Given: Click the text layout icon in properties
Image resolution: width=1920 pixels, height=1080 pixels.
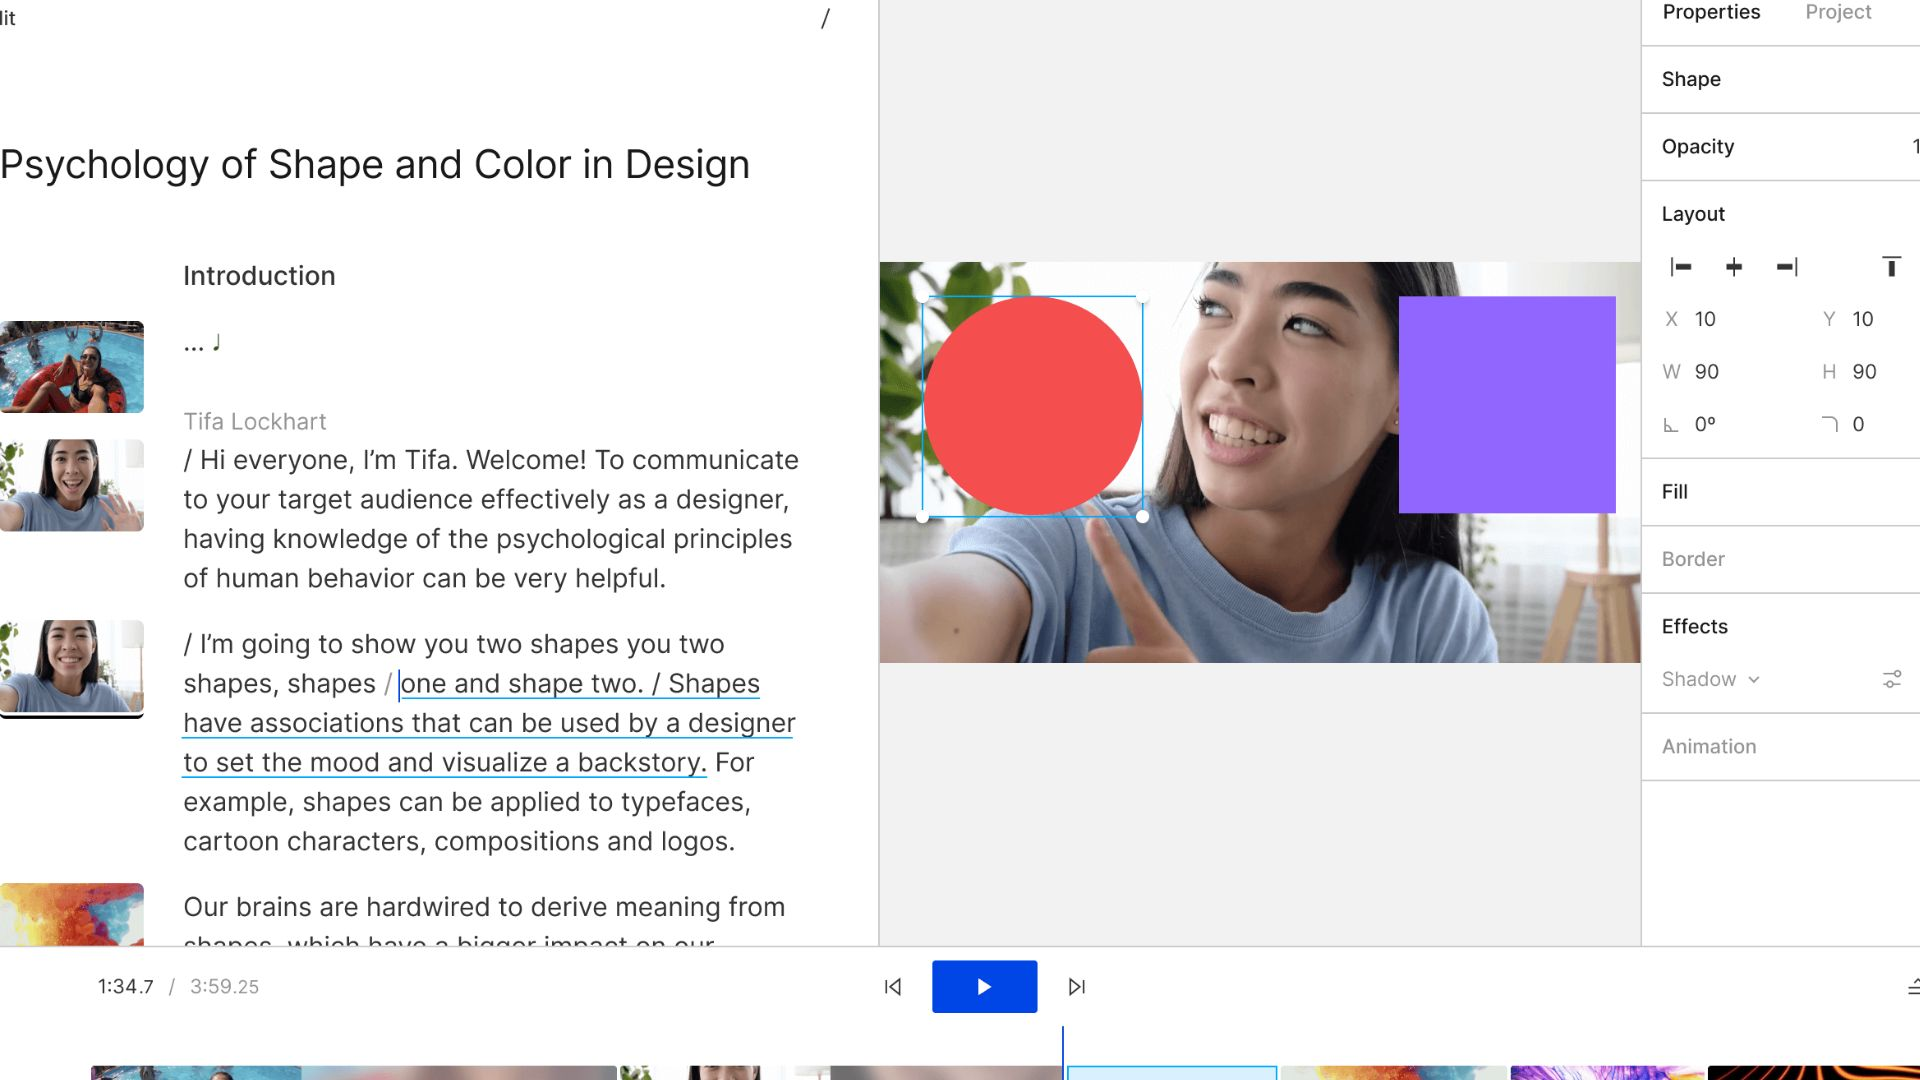Looking at the screenshot, I should (1891, 266).
